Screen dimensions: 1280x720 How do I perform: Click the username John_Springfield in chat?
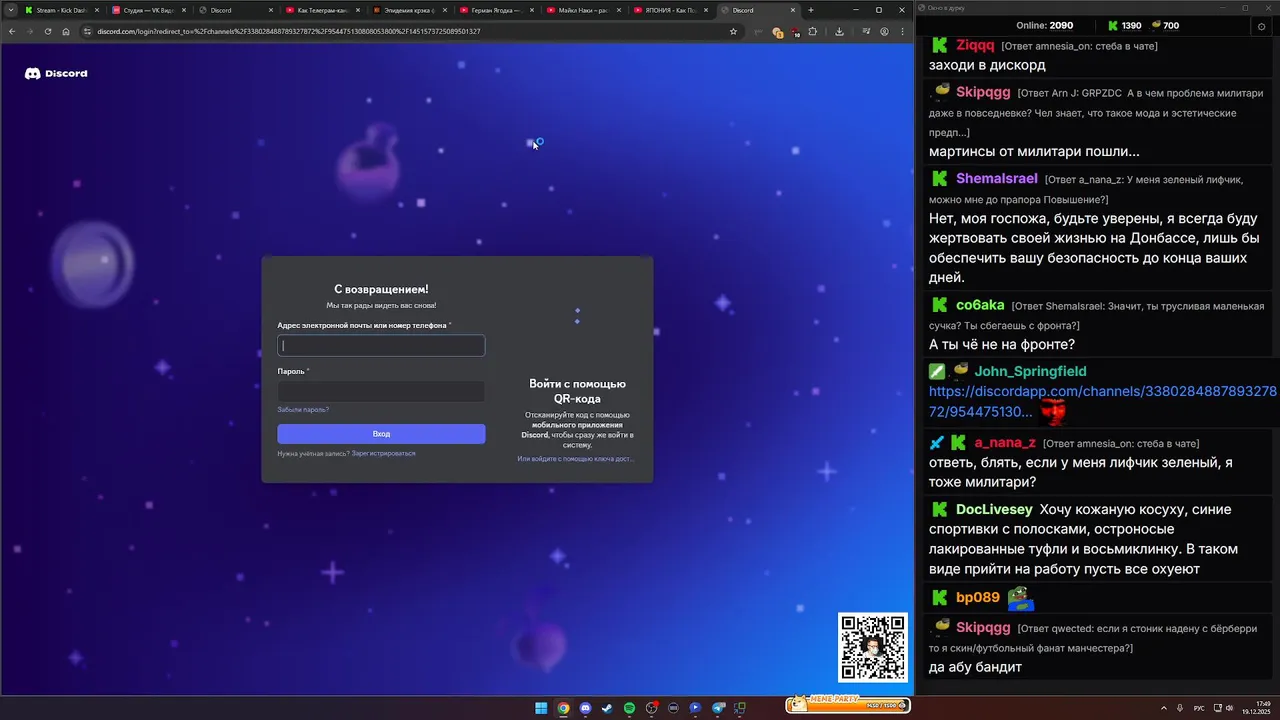coord(1030,371)
